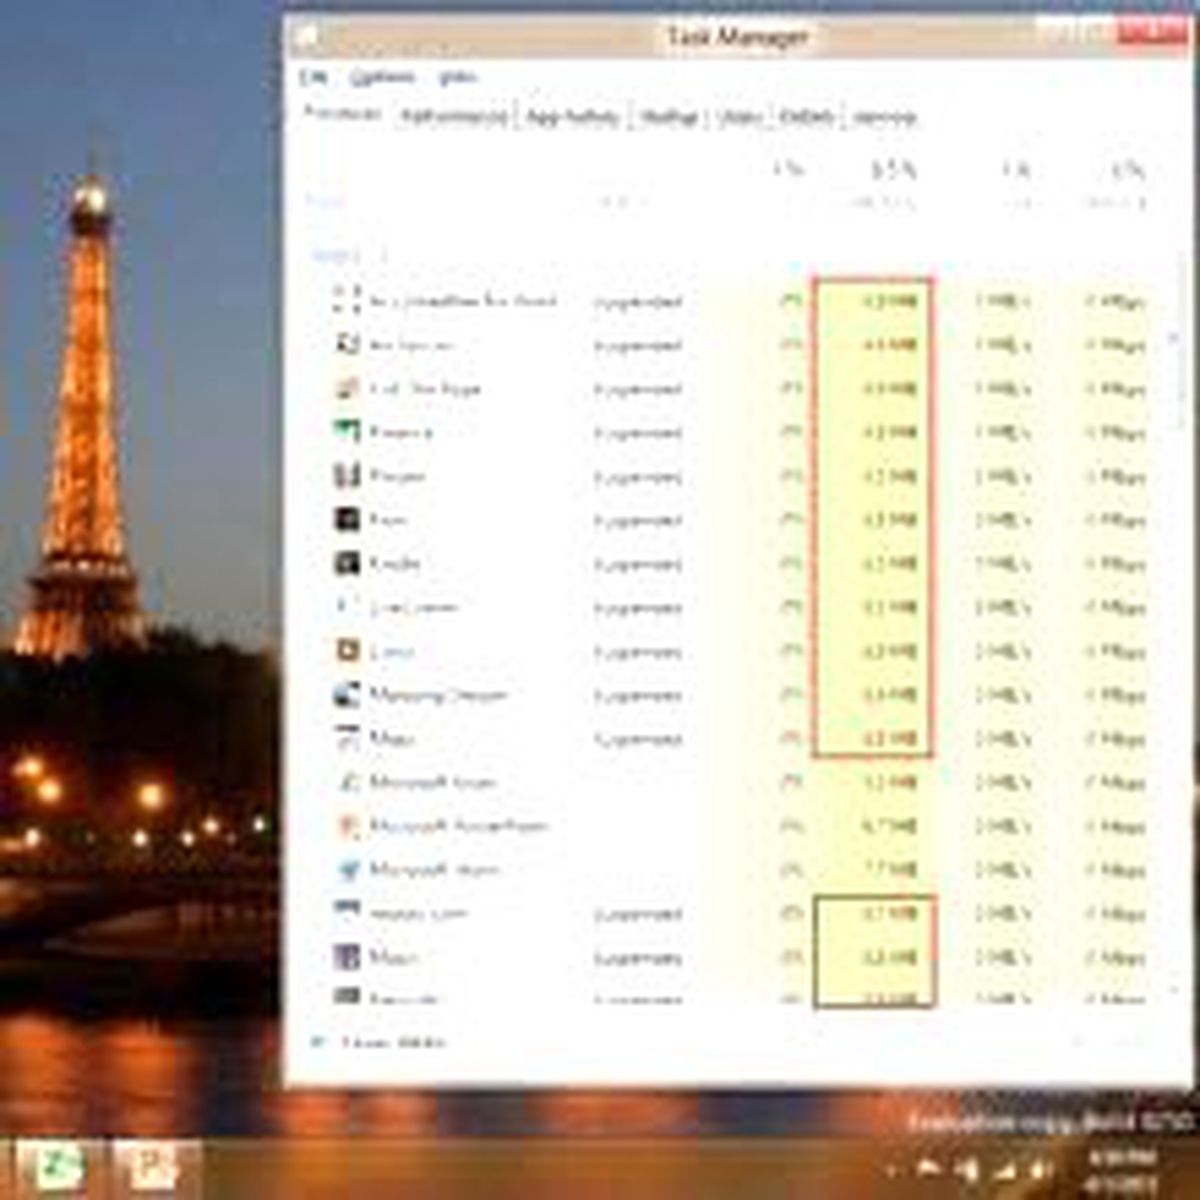1200x1200 pixels.
Task: Click the Maps app icon in list
Action: click(346, 739)
